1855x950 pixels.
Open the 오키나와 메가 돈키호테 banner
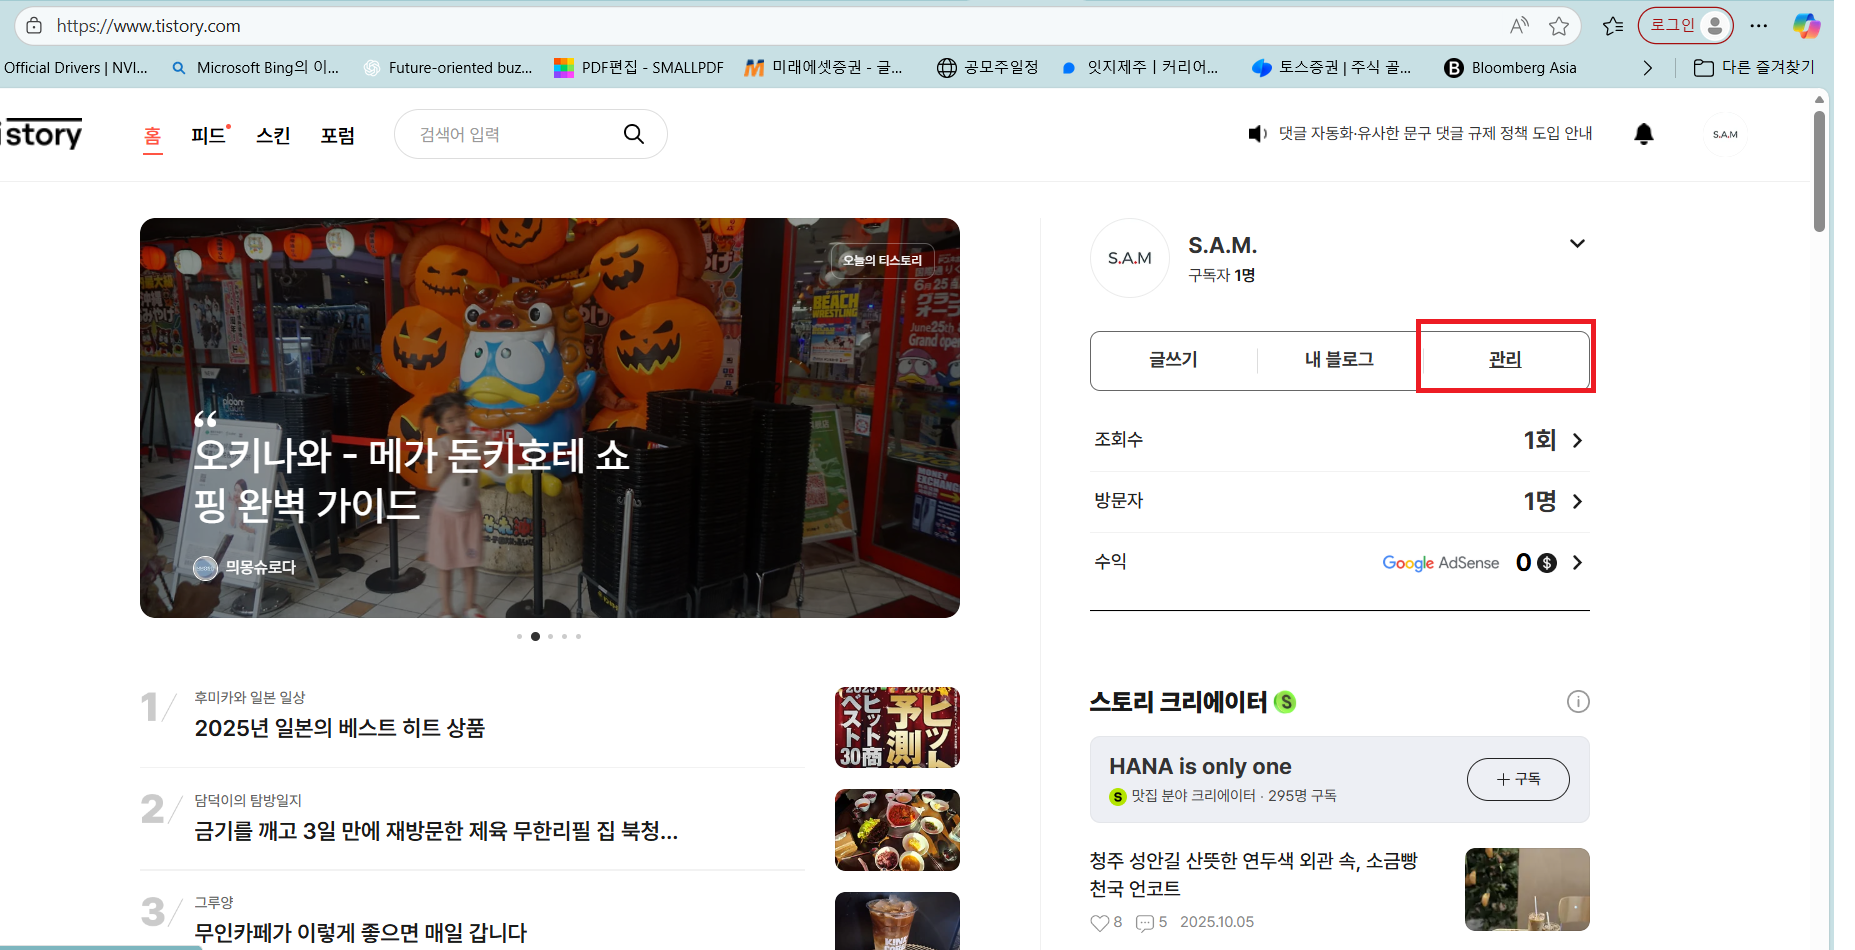(550, 418)
